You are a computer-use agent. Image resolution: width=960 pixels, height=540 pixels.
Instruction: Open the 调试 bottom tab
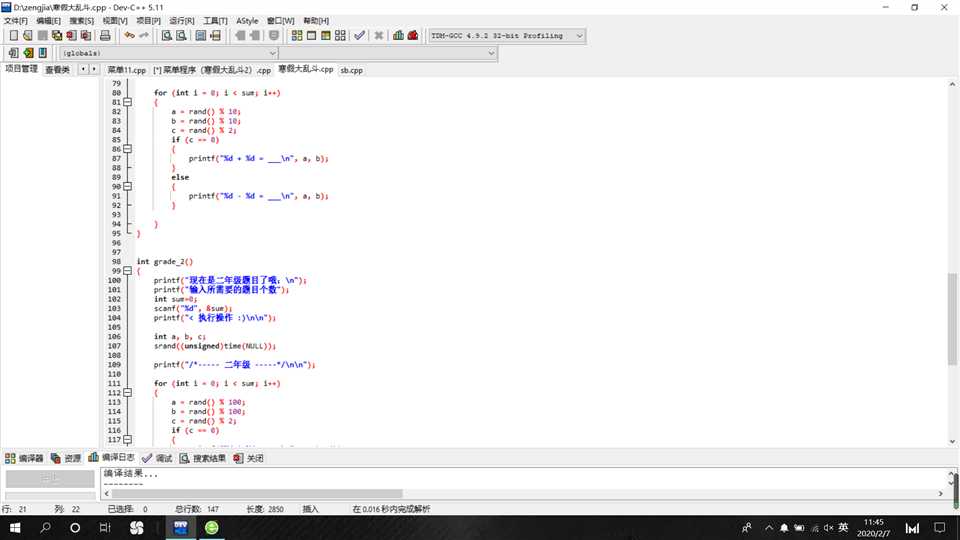click(x=157, y=458)
